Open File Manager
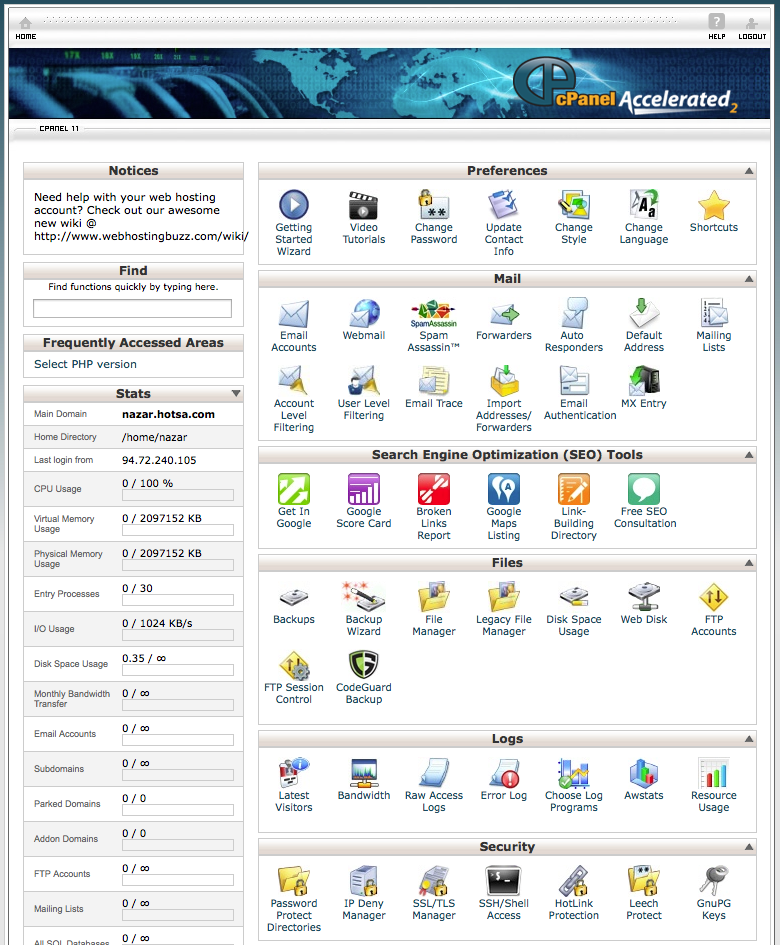 433,597
